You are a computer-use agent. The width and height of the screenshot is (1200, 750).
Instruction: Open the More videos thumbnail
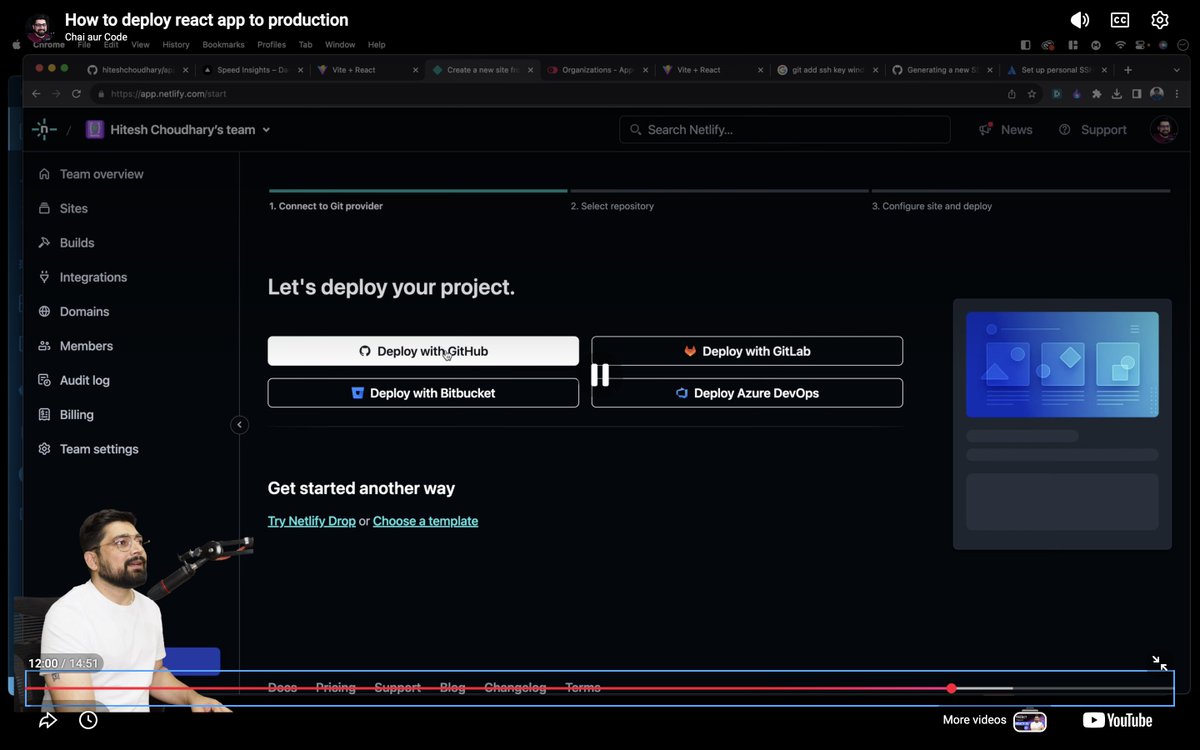1029,720
